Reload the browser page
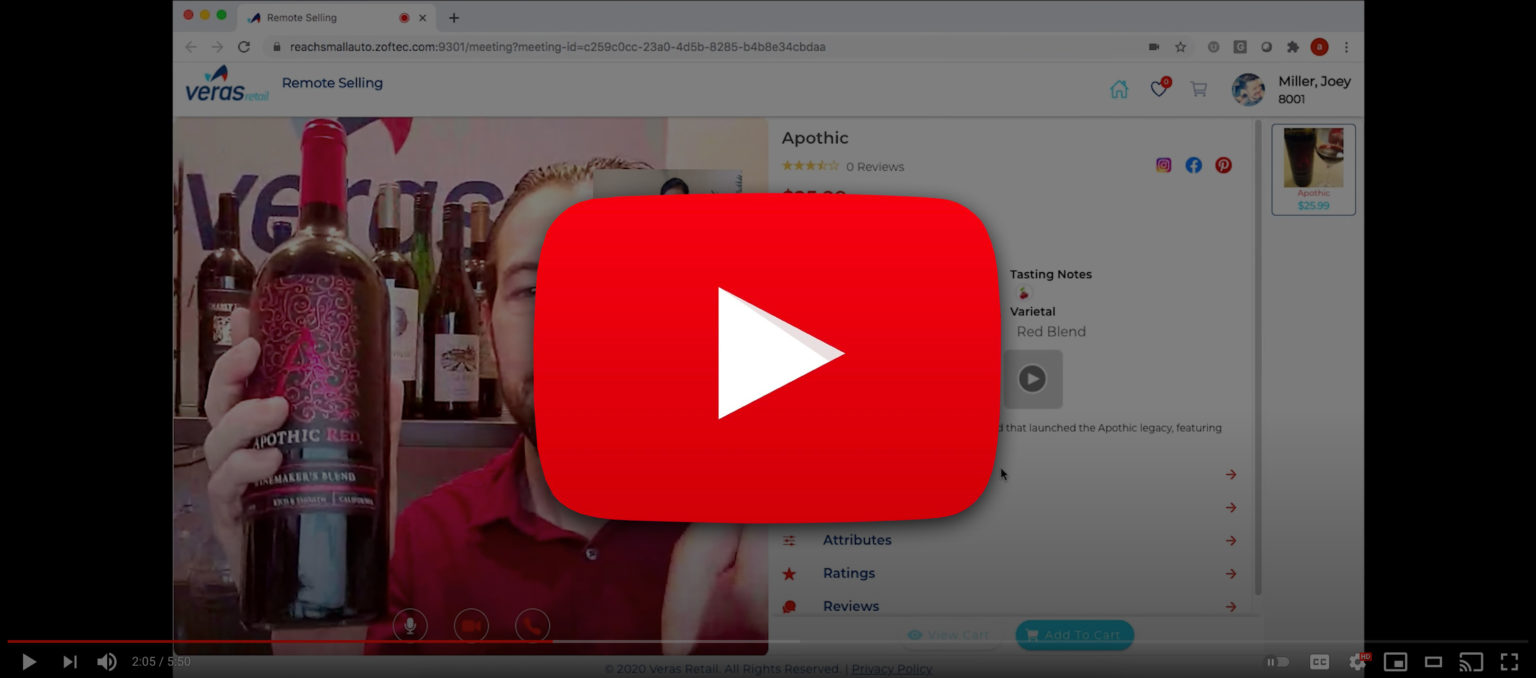 pyautogui.click(x=243, y=47)
